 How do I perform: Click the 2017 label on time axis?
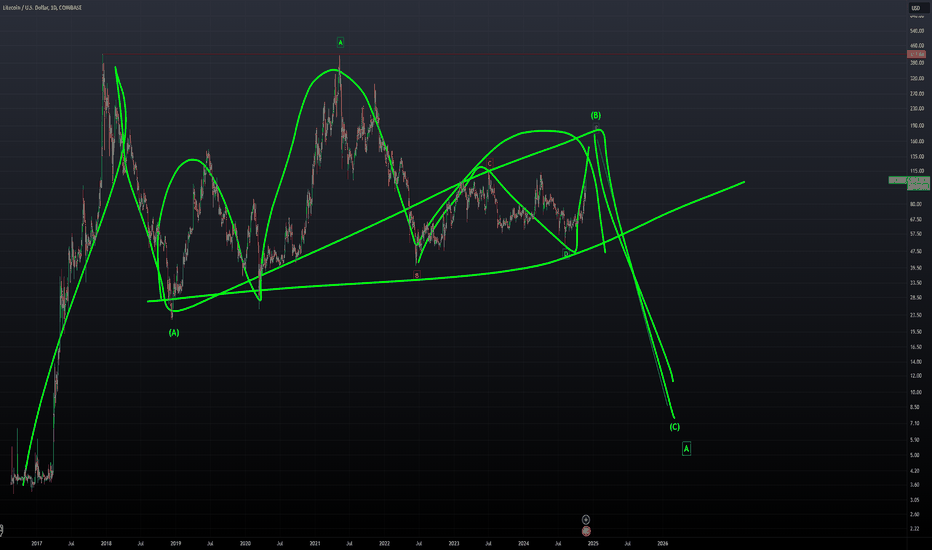(x=37, y=543)
